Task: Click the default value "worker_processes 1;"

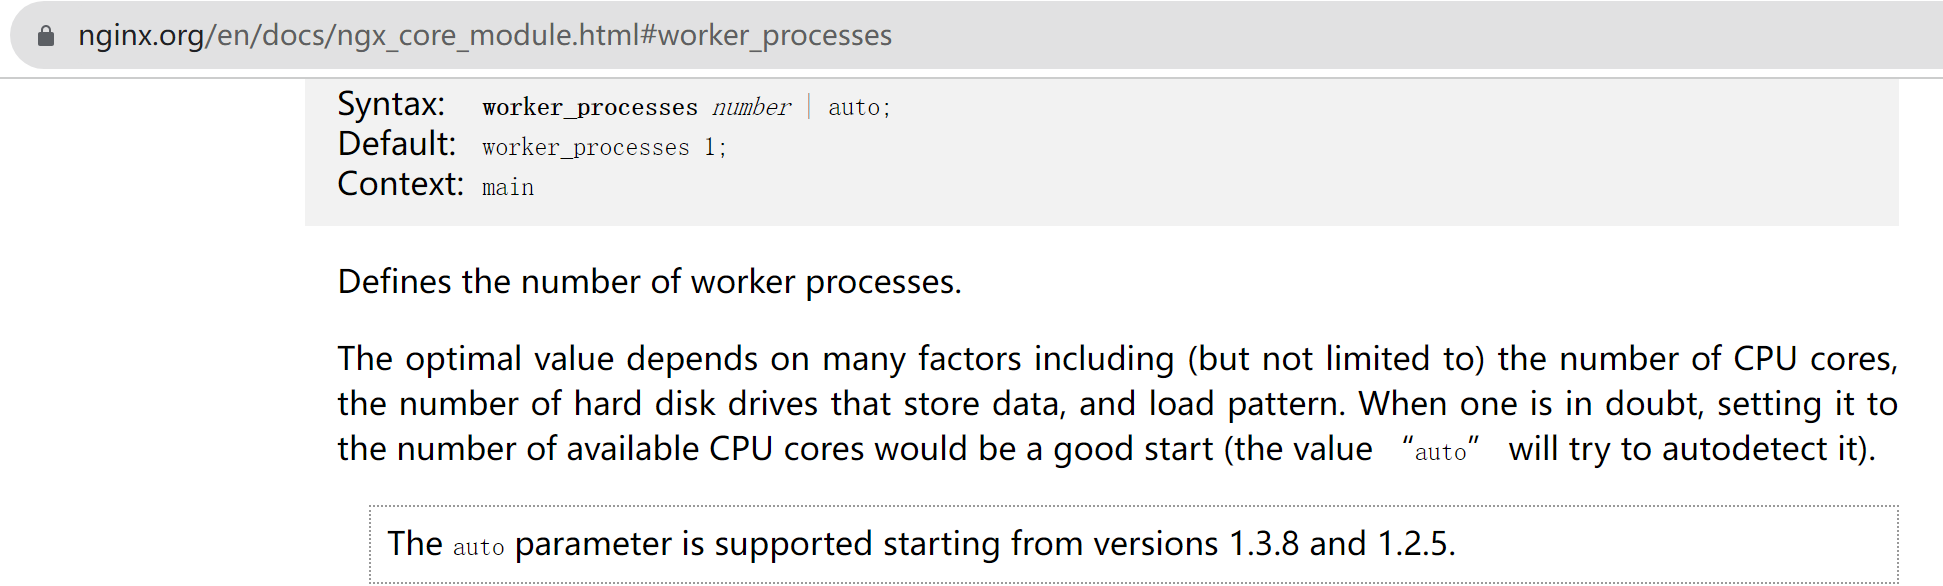Action: pos(604,147)
